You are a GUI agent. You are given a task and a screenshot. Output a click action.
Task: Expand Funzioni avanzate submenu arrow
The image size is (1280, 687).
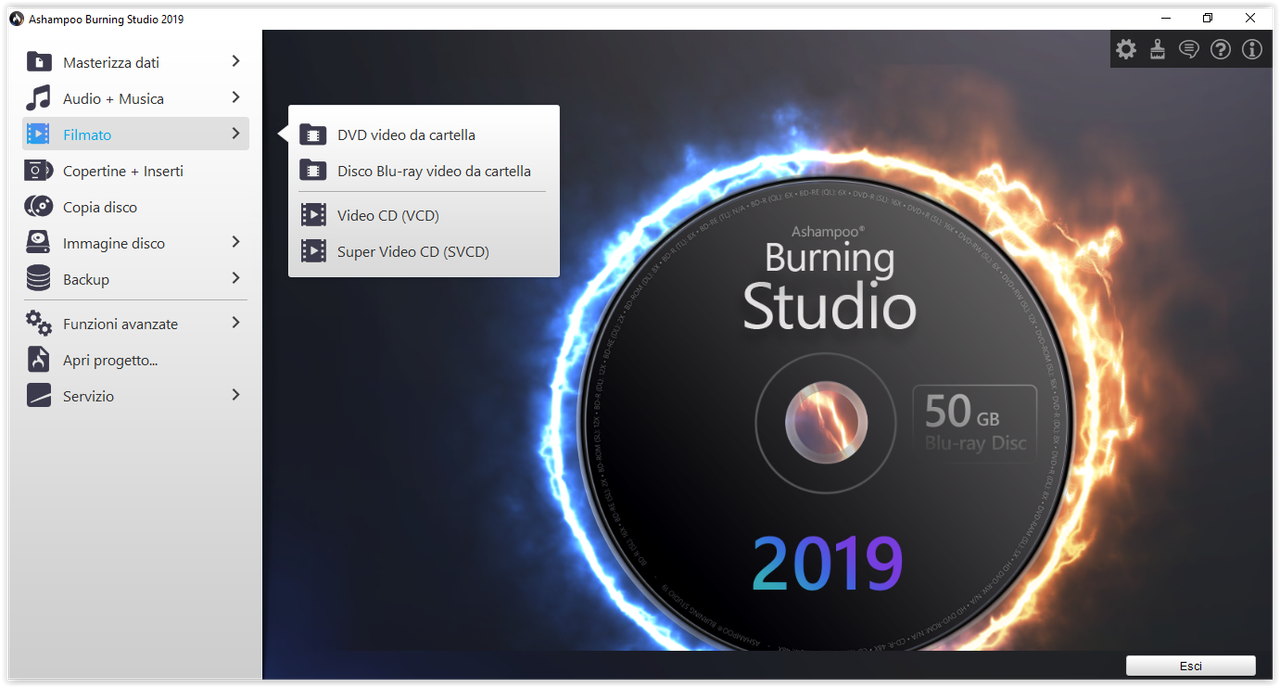tap(236, 322)
